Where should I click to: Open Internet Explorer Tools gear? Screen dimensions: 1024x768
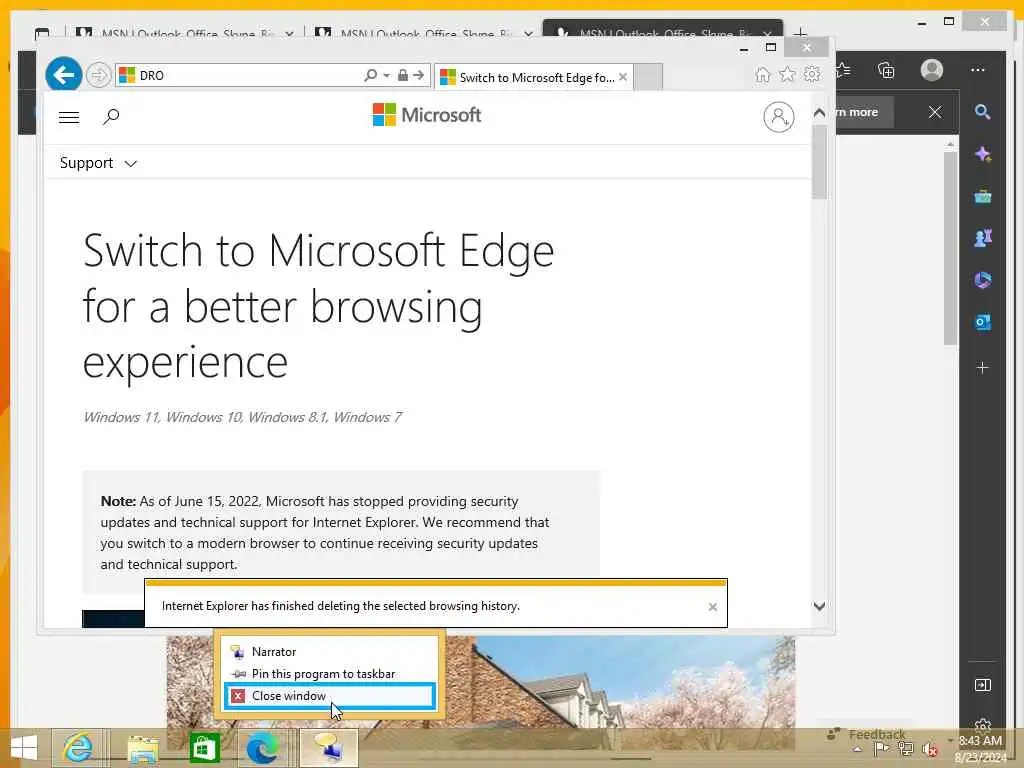click(812, 74)
